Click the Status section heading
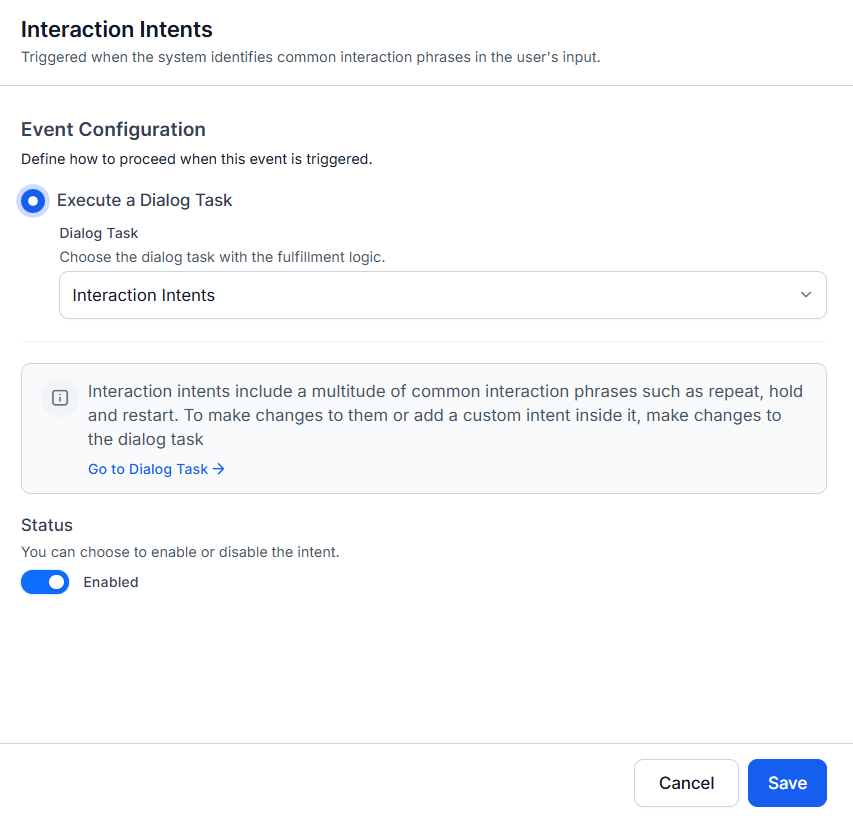This screenshot has width=853, height=820. (47, 525)
